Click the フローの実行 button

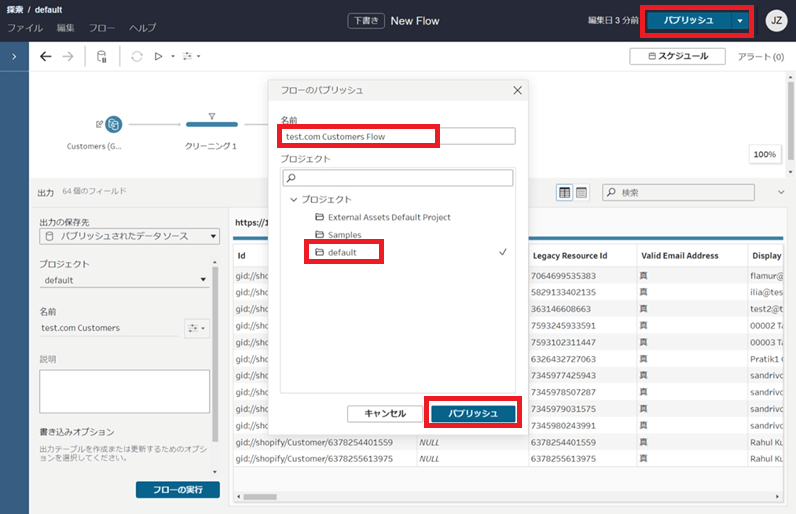(x=178, y=490)
